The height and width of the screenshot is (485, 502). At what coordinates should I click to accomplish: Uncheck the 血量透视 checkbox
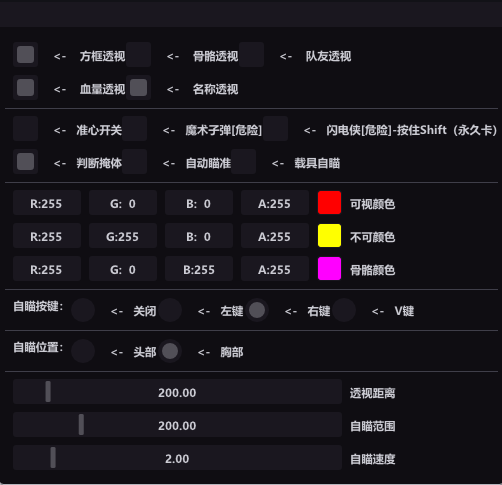[x=25, y=88]
